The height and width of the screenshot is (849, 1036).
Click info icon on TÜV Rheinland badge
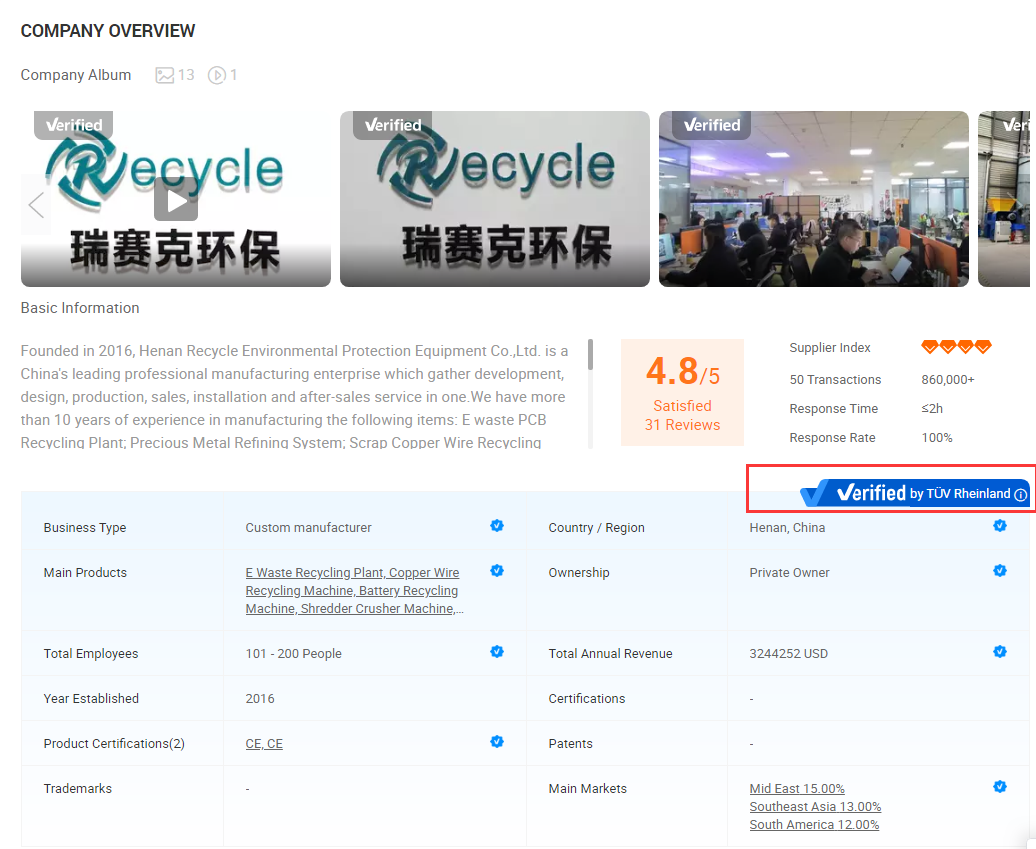[x=1020, y=495]
